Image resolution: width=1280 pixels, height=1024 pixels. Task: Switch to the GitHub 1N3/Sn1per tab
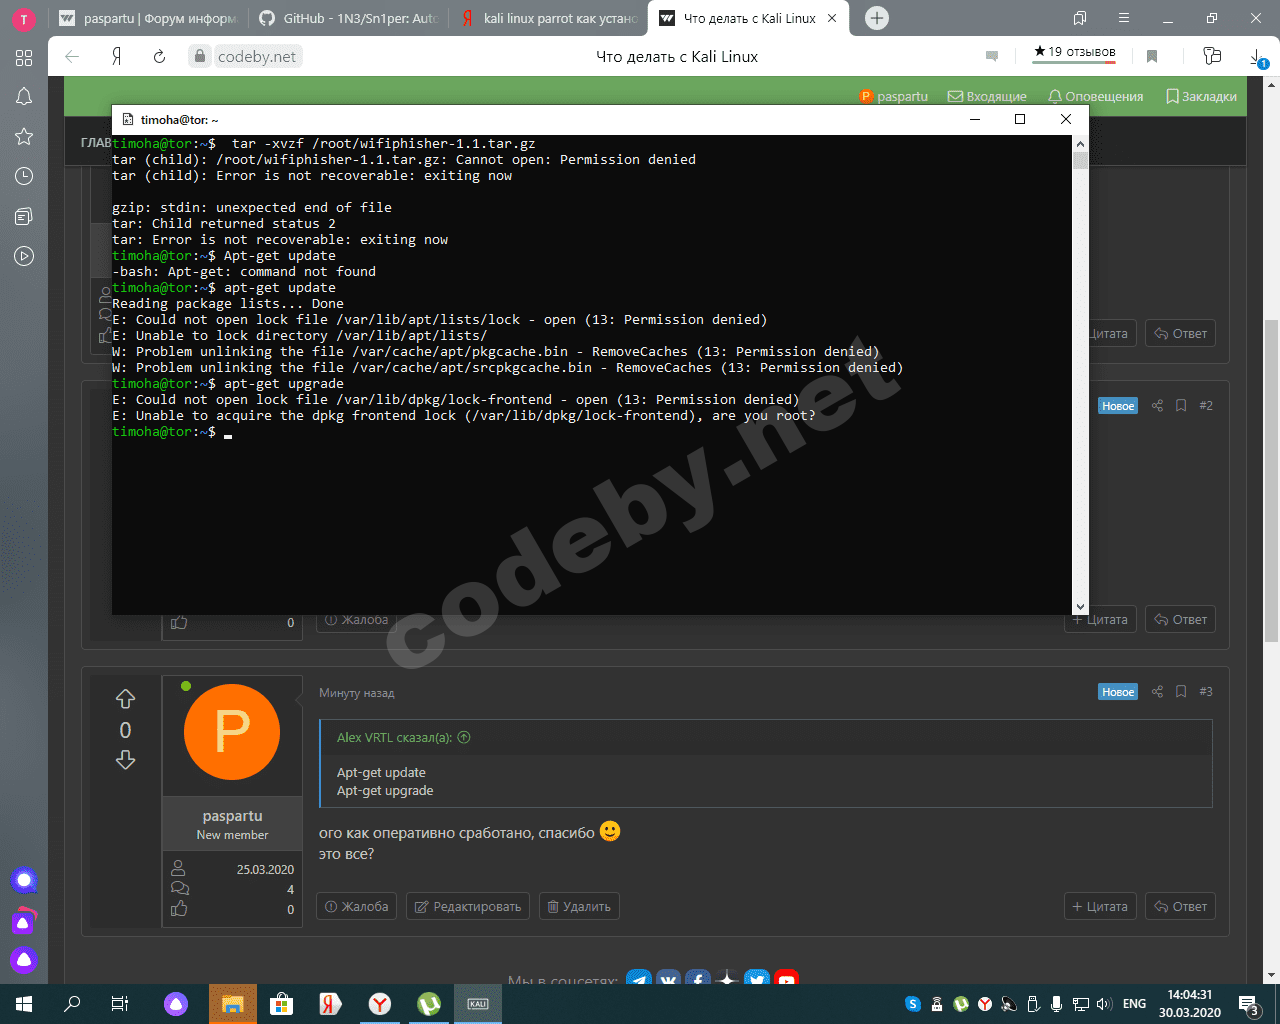pyautogui.click(x=349, y=18)
